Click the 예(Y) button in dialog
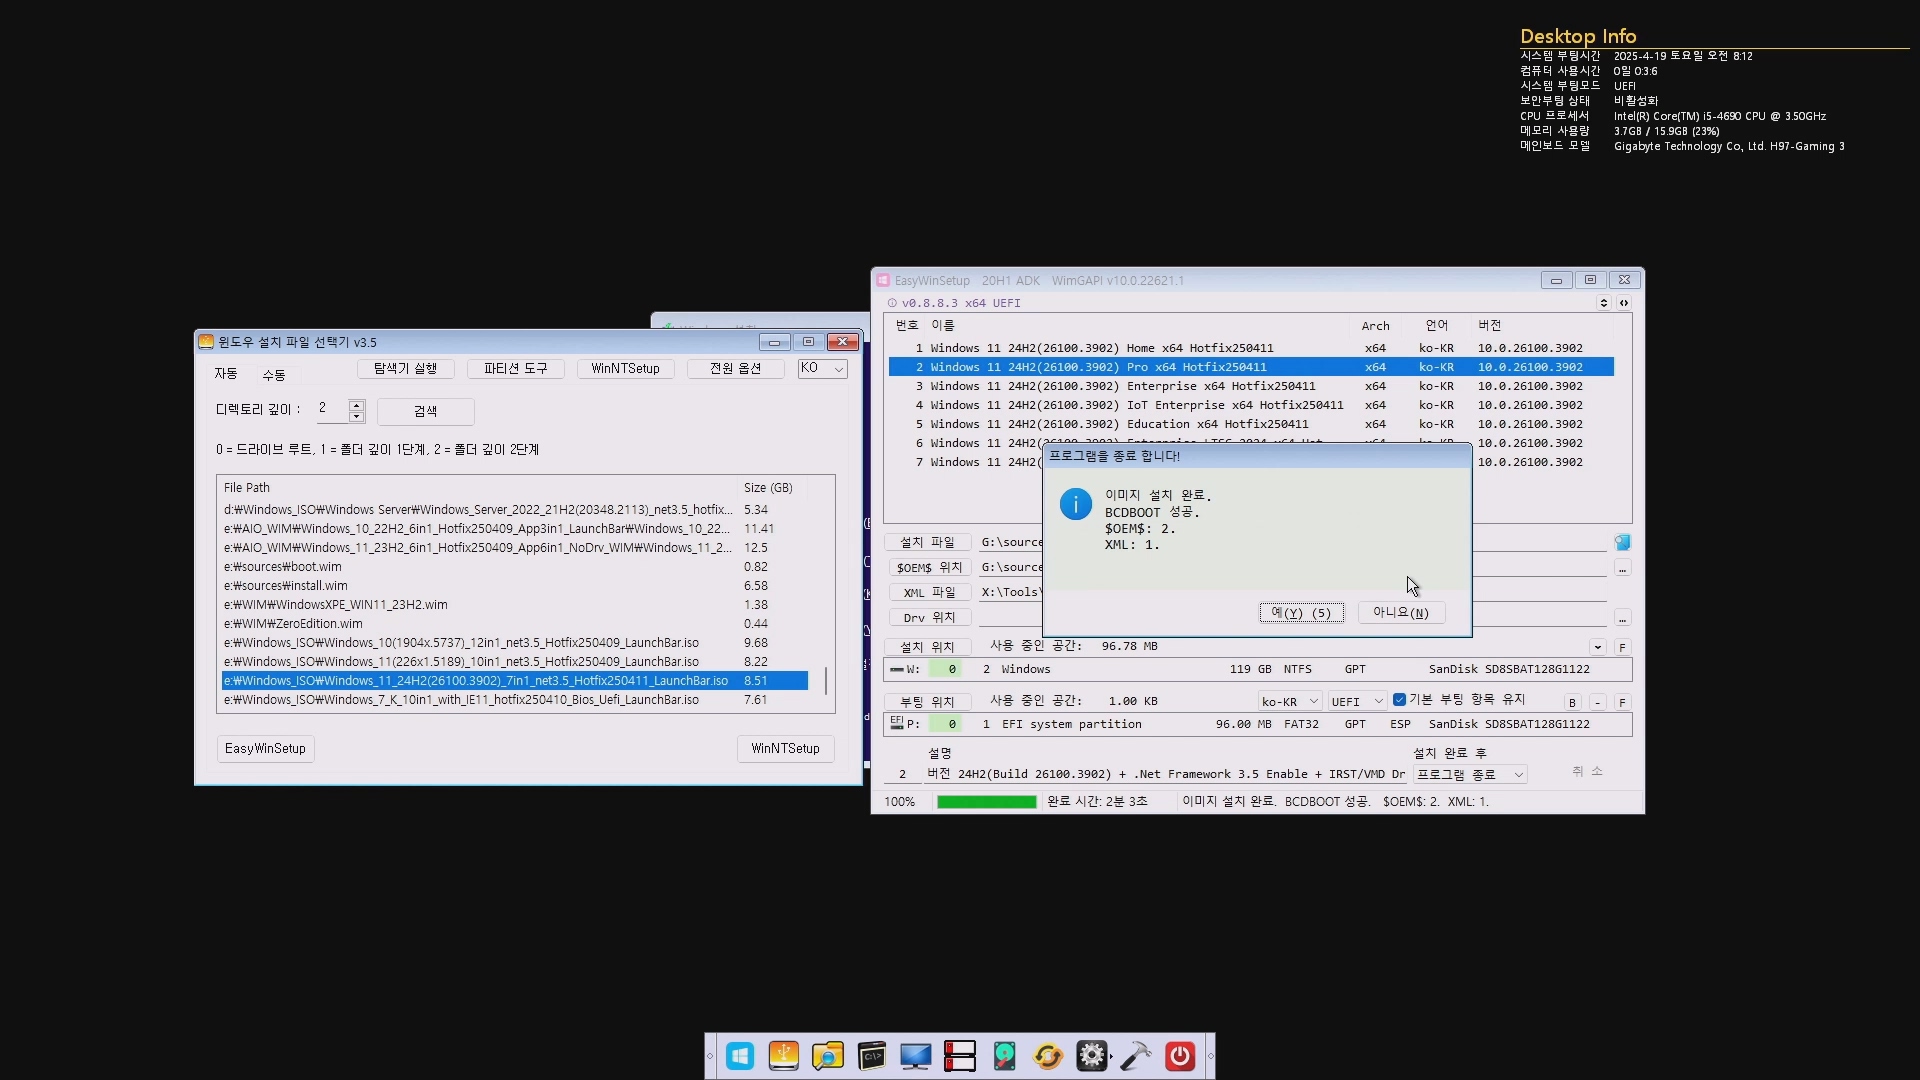 1301,613
